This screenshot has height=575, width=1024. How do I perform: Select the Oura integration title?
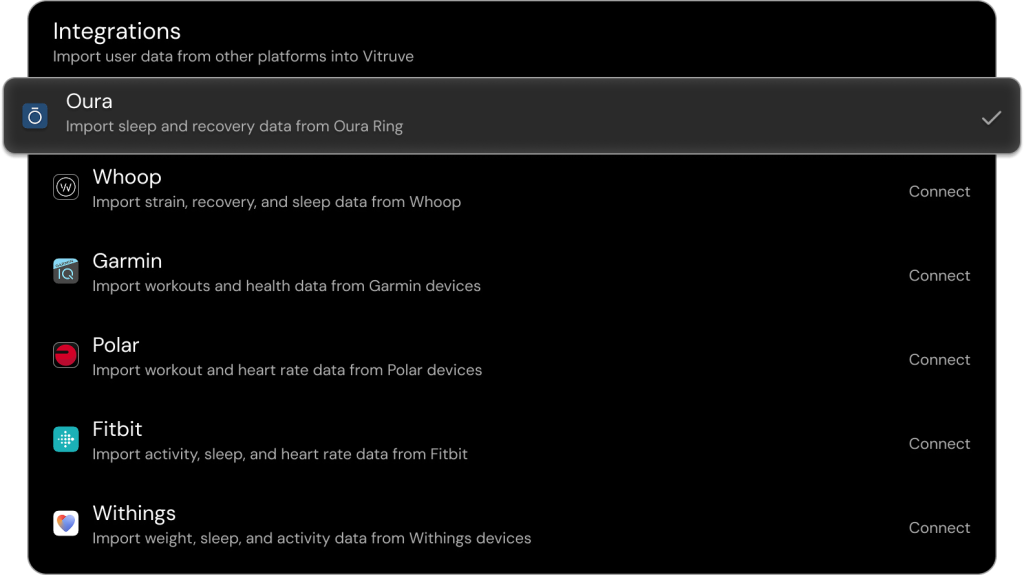[89, 101]
